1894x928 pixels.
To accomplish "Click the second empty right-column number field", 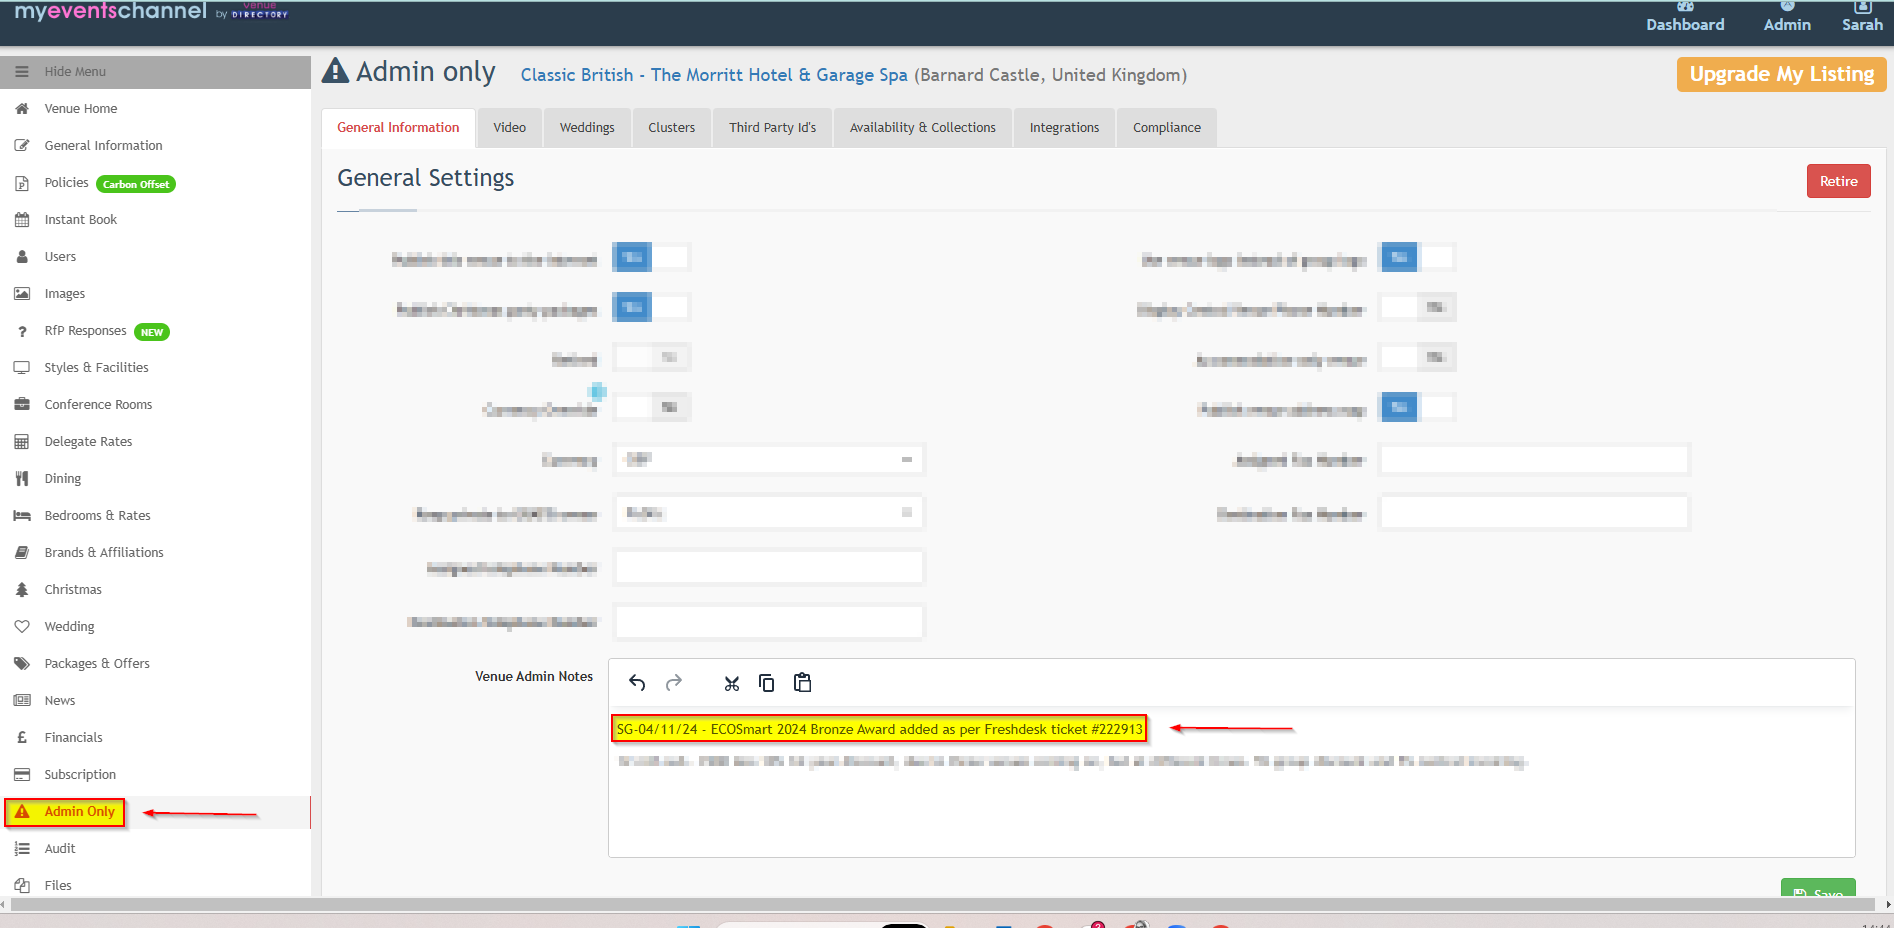I will (1534, 513).
